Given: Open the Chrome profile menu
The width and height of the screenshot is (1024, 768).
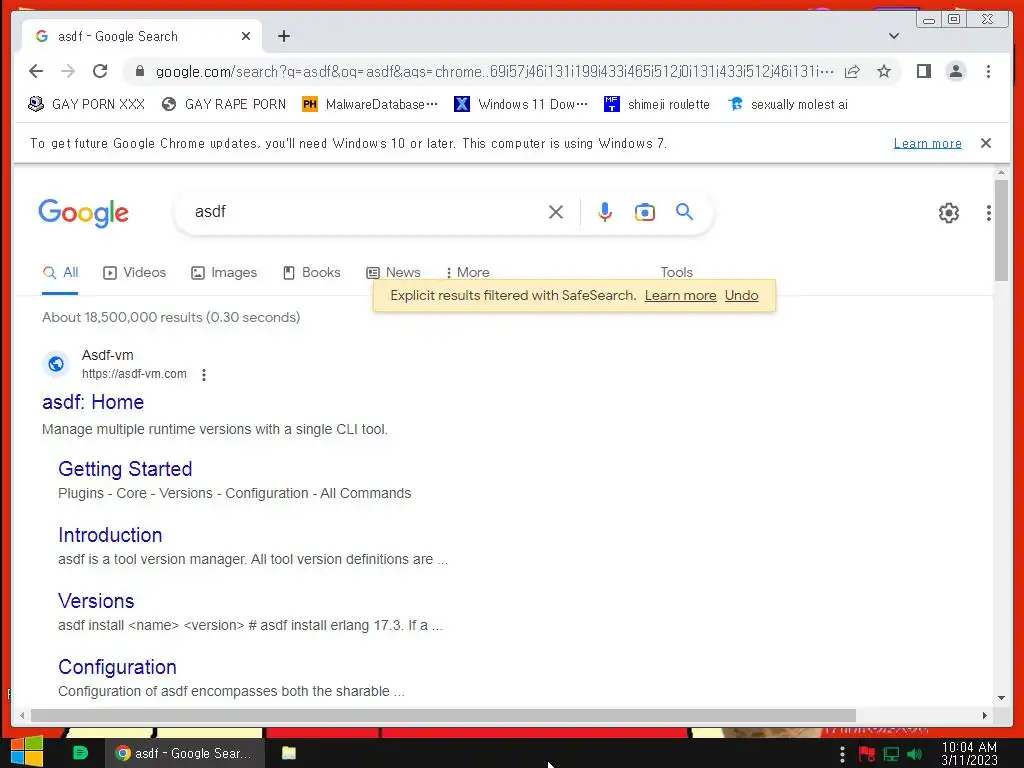Looking at the screenshot, I should (x=955, y=71).
